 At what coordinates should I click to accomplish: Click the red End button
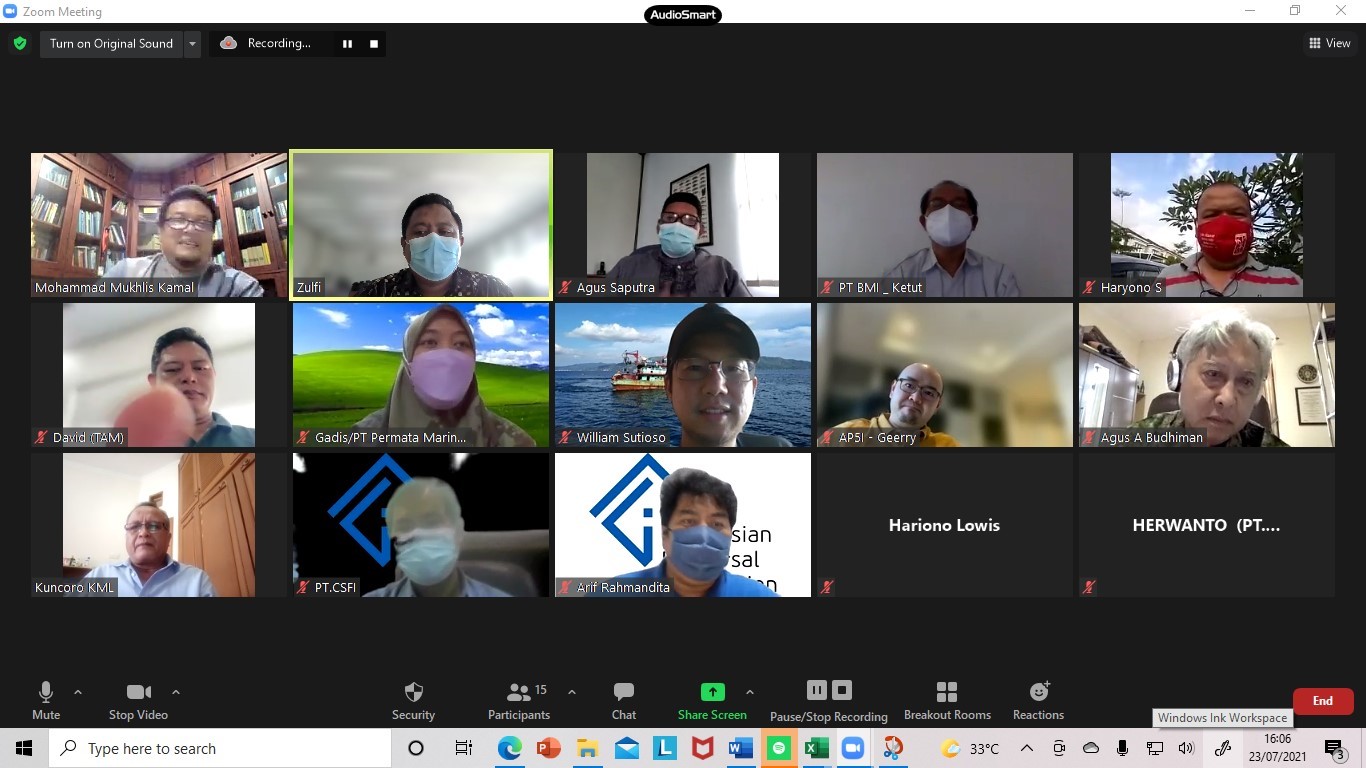pyautogui.click(x=1323, y=701)
